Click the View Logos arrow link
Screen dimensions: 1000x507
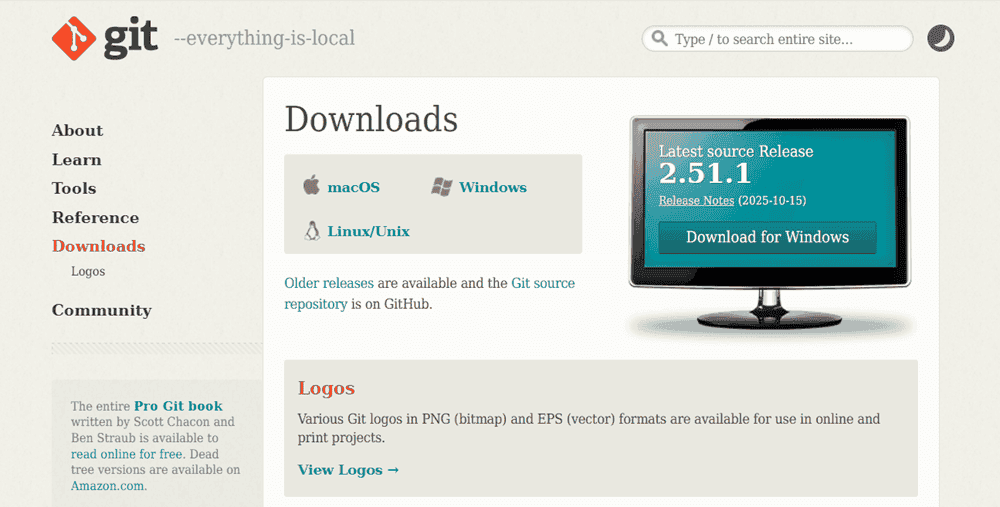[x=348, y=469]
